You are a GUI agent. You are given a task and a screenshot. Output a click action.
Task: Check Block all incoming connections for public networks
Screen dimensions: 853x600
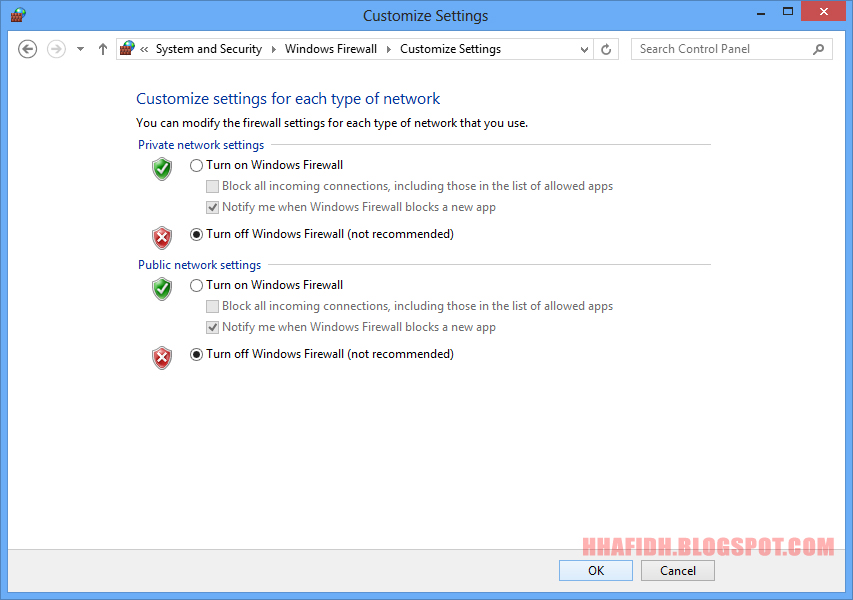pyautogui.click(x=212, y=306)
